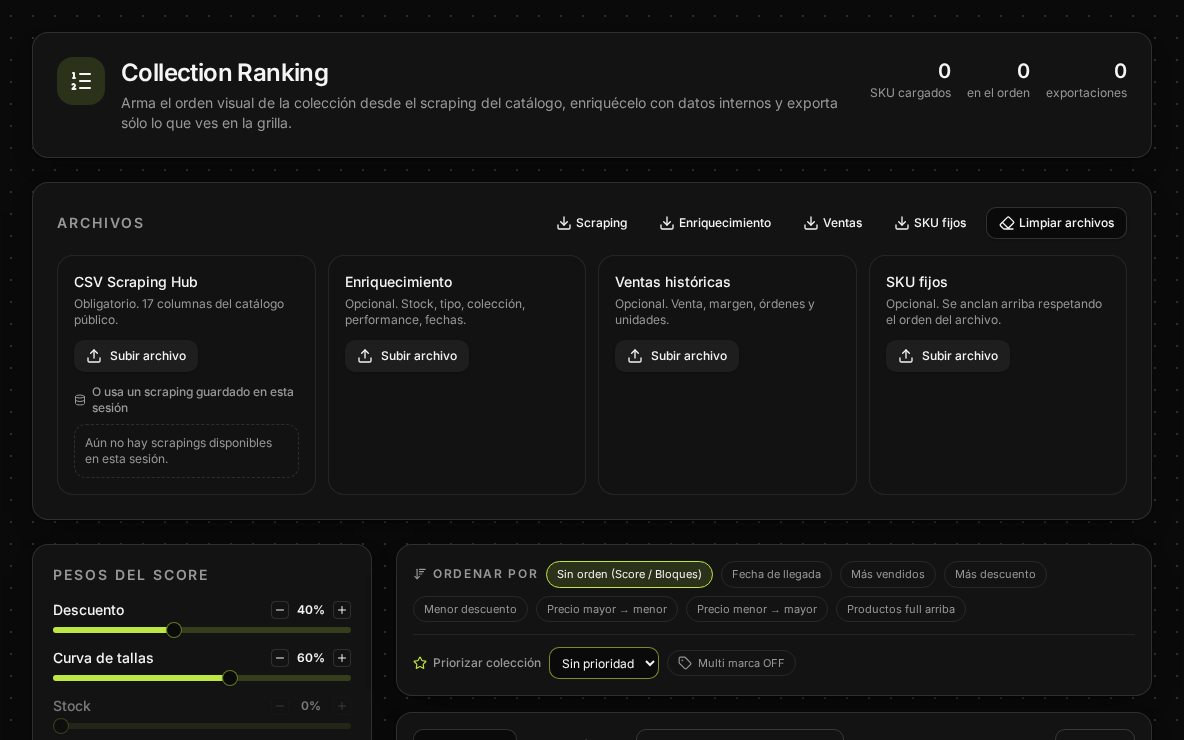This screenshot has height=740, width=1184.
Task: Upload file for Ventas históricas card
Action: [x=677, y=356]
